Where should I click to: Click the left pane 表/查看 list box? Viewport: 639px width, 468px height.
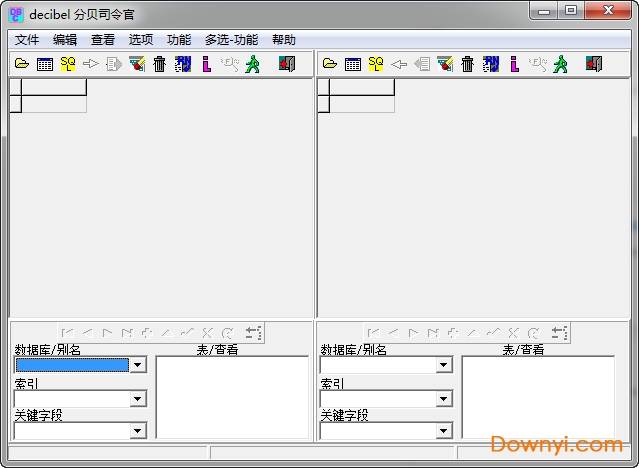232,397
